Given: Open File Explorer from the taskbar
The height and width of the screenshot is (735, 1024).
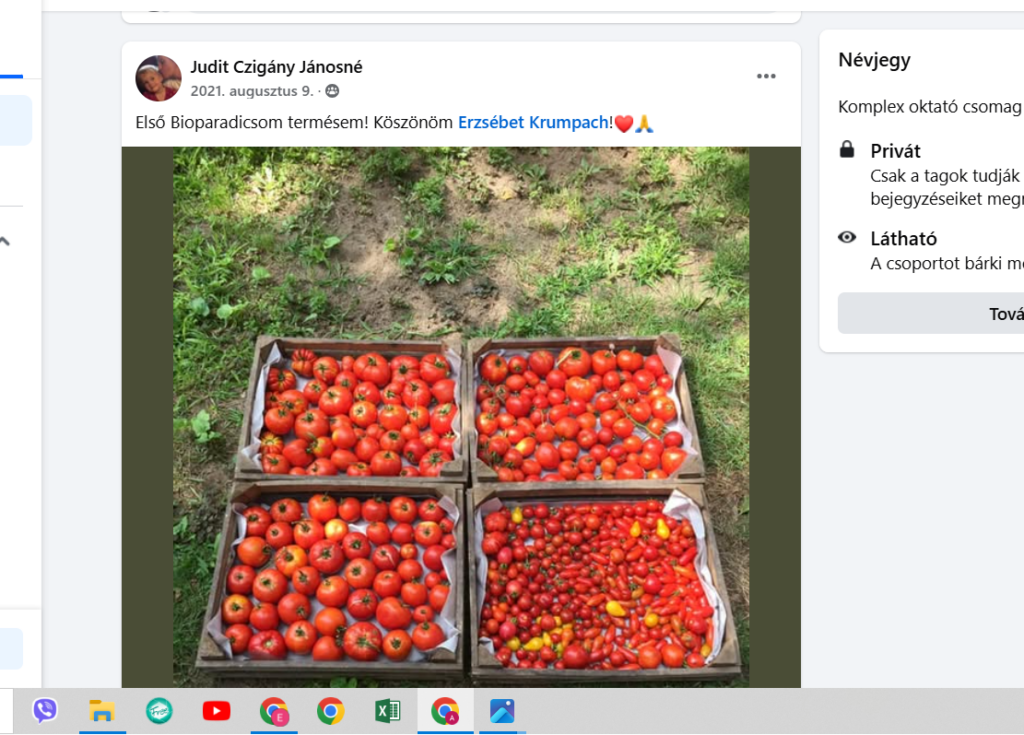Looking at the screenshot, I should pyautogui.click(x=102, y=711).
